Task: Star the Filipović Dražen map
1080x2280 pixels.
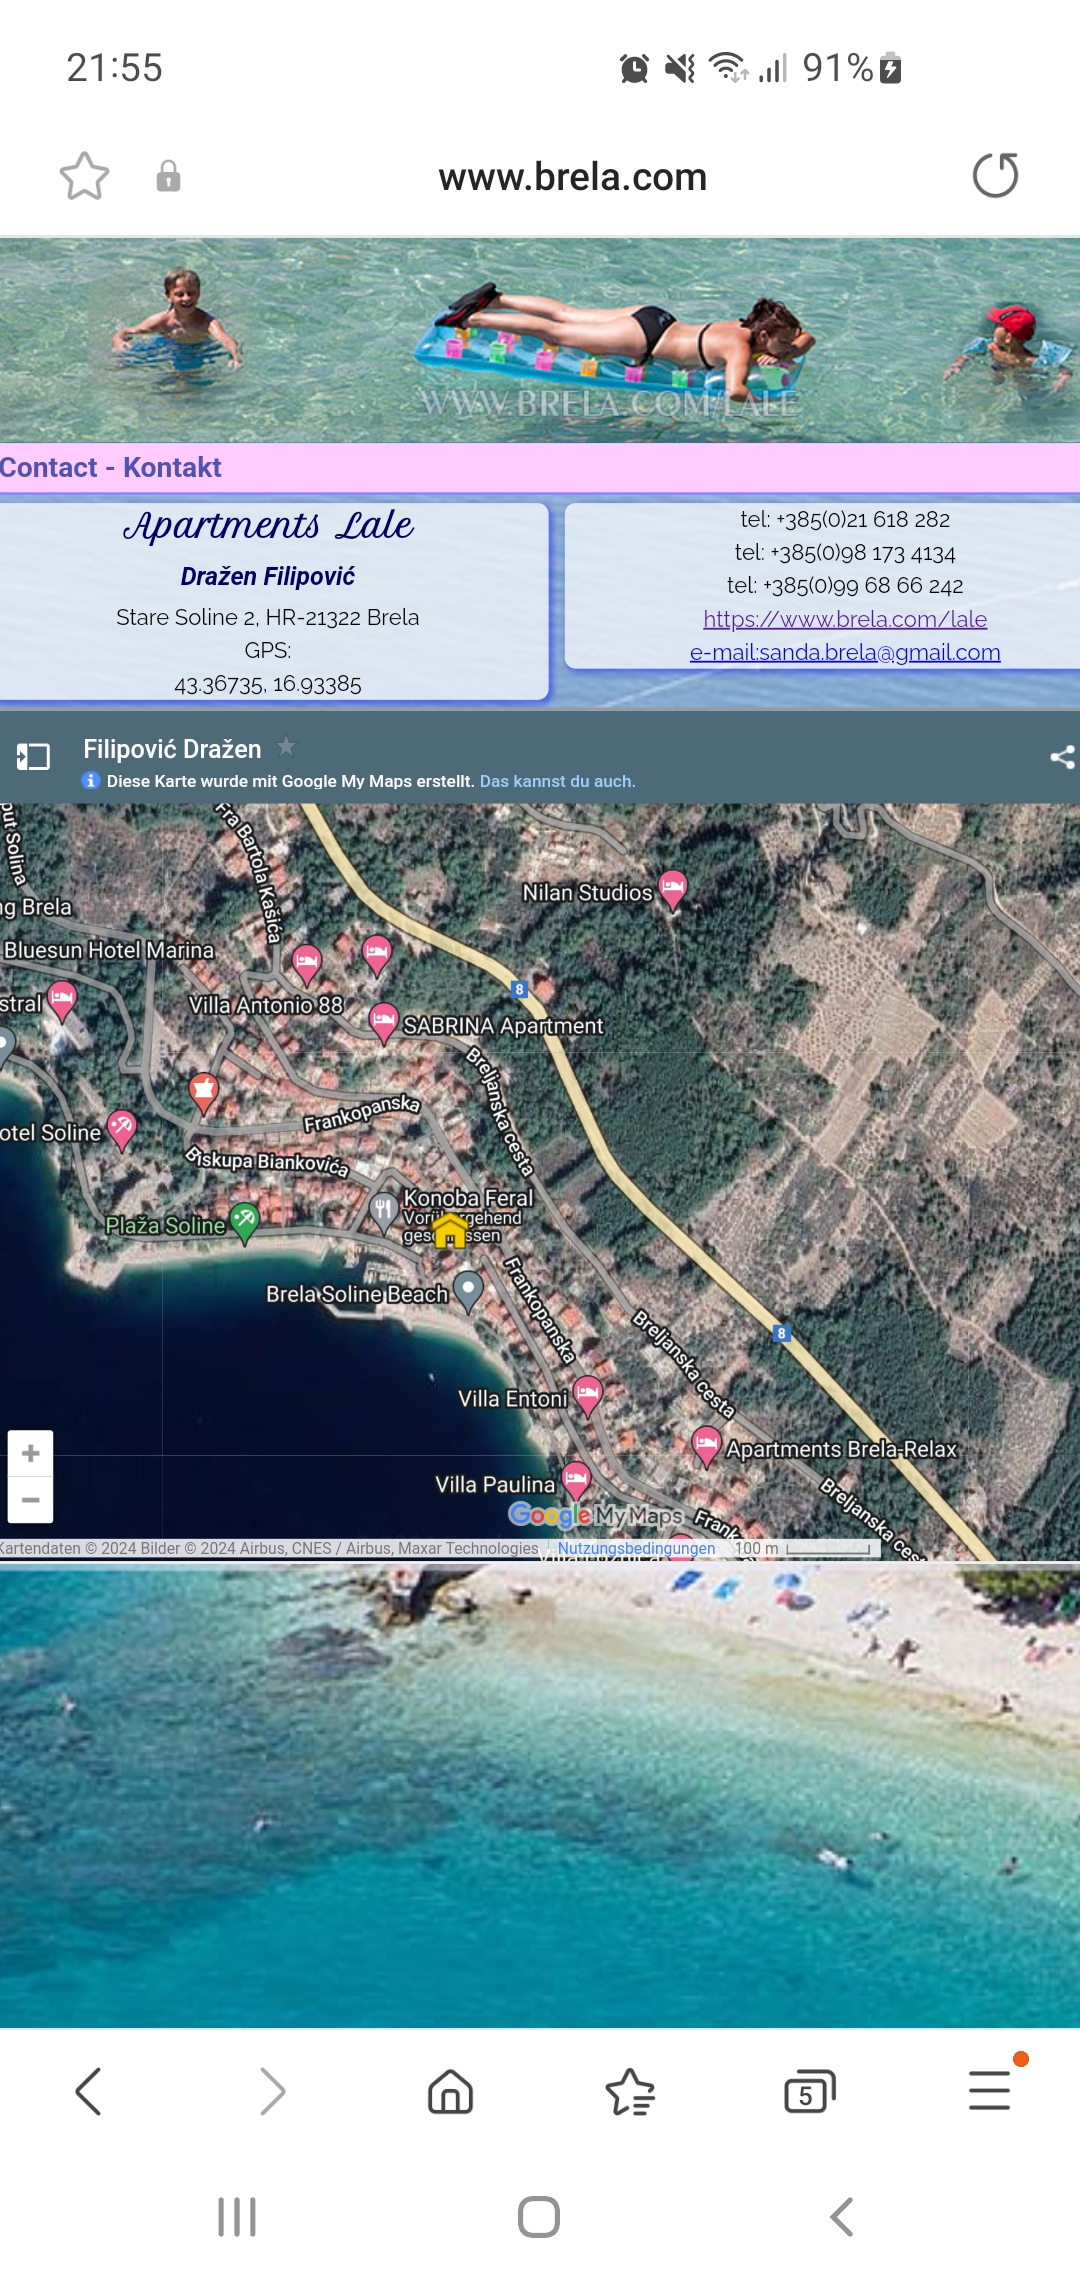Action: point(286,746)
